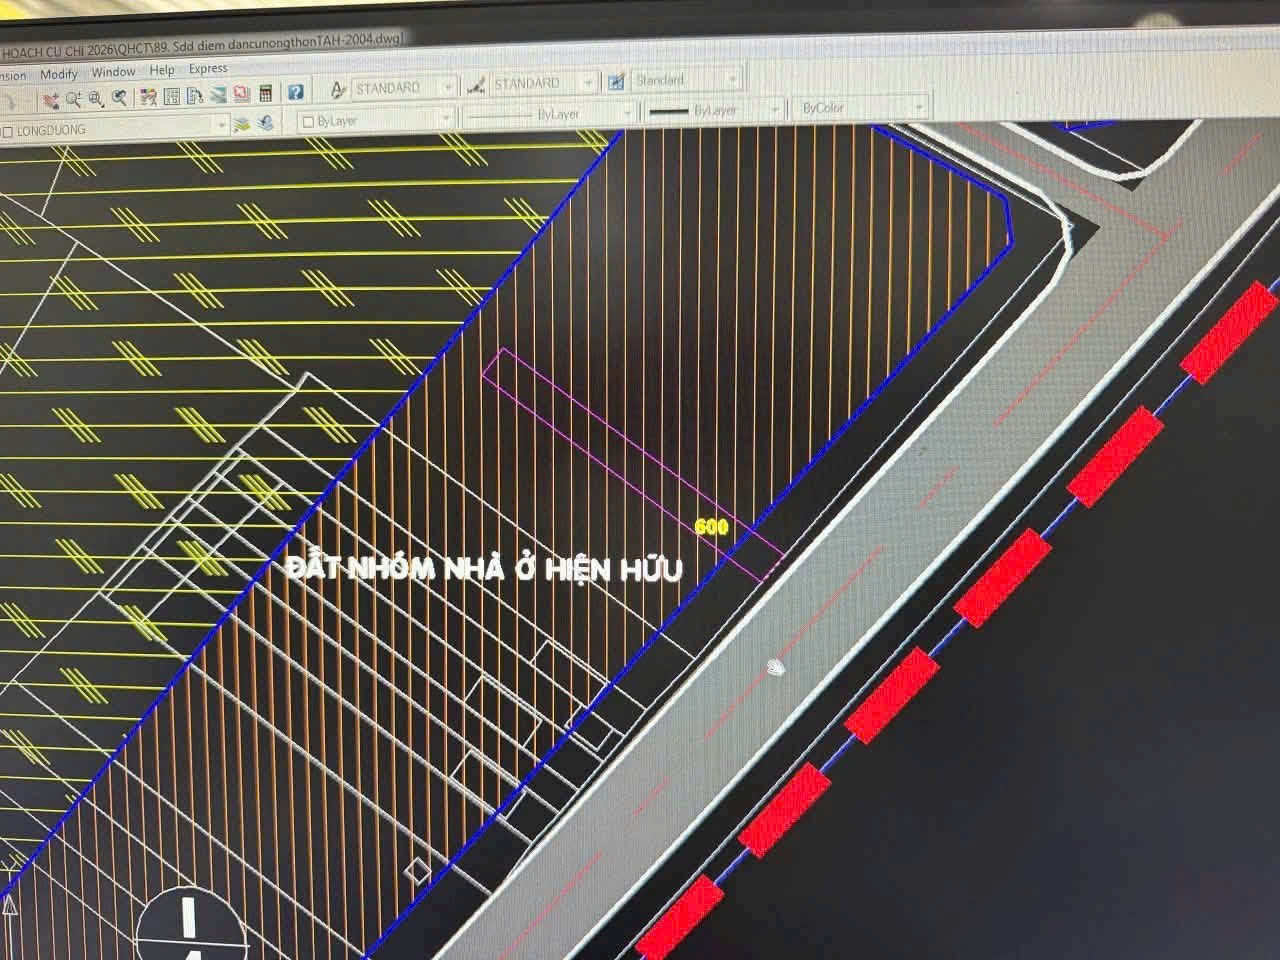Click the blue Help question-mark icon
This screenshot has height=960, width=1280.
coord(295,92)
